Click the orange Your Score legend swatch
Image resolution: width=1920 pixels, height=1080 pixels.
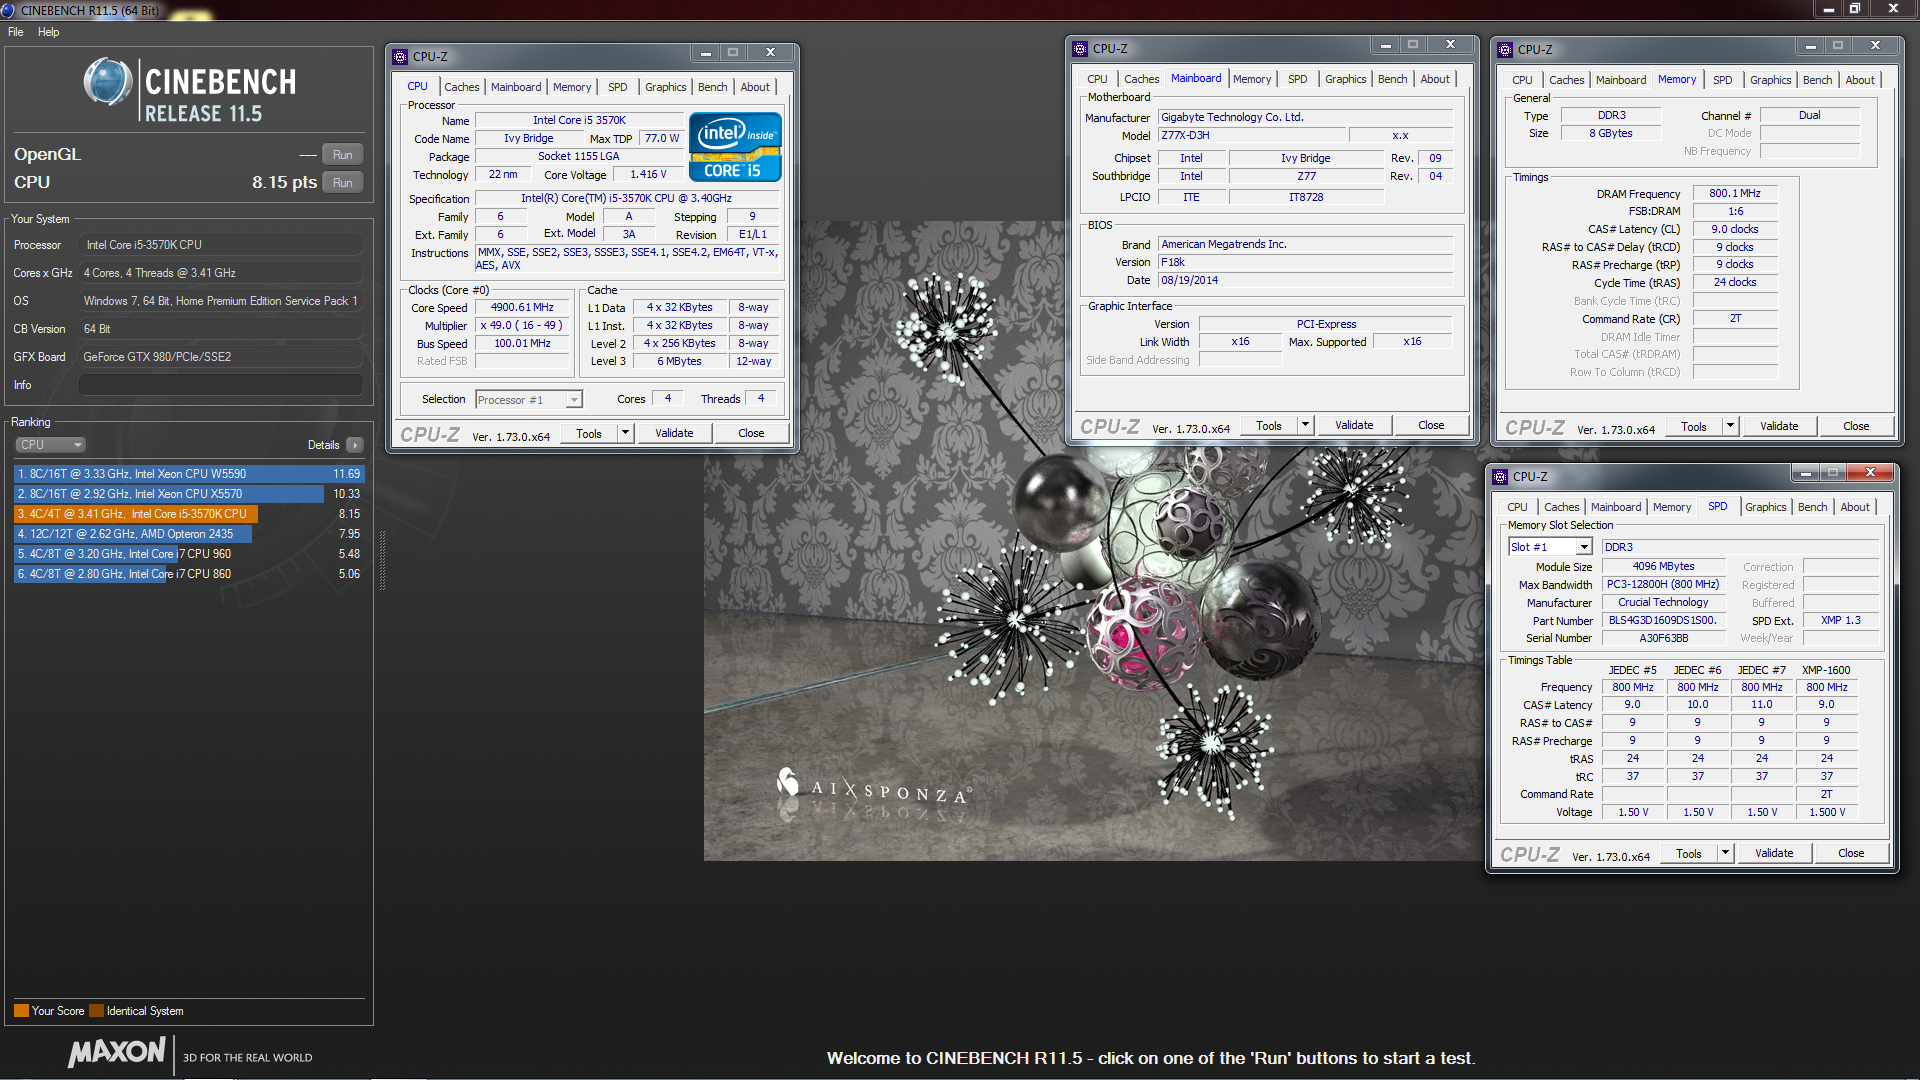pos(21,1011)
